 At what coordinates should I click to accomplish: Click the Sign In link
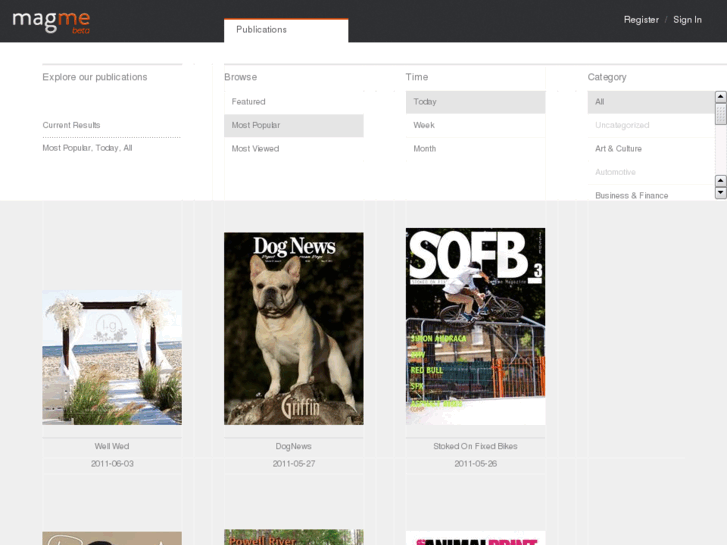687,20
